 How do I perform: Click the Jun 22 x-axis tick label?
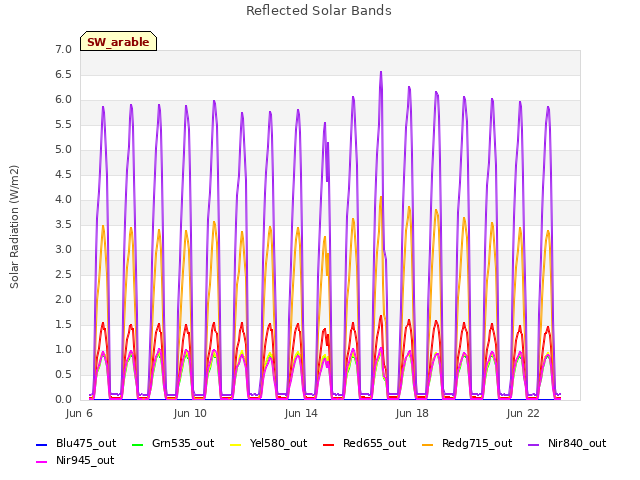tap(523, 414)
